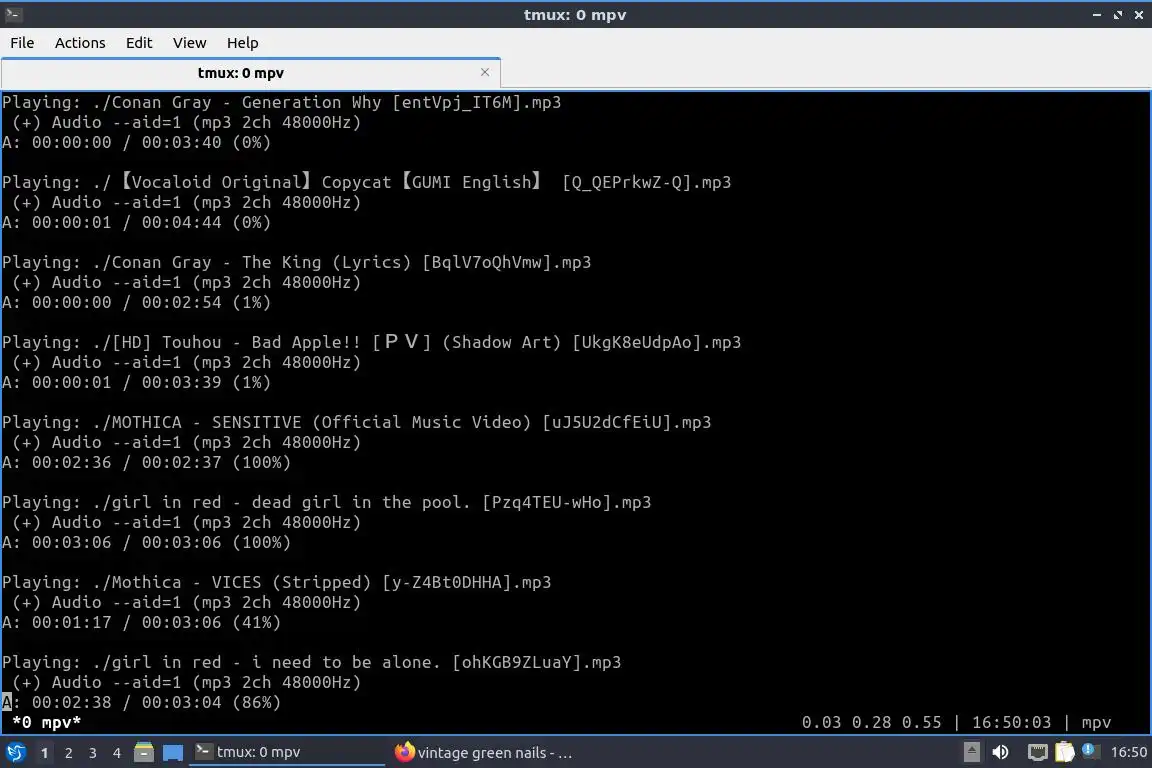This screenshot has width=1152, height=768.
Task: Close the terminal window via title bar
Action: tap(1139, 15)
